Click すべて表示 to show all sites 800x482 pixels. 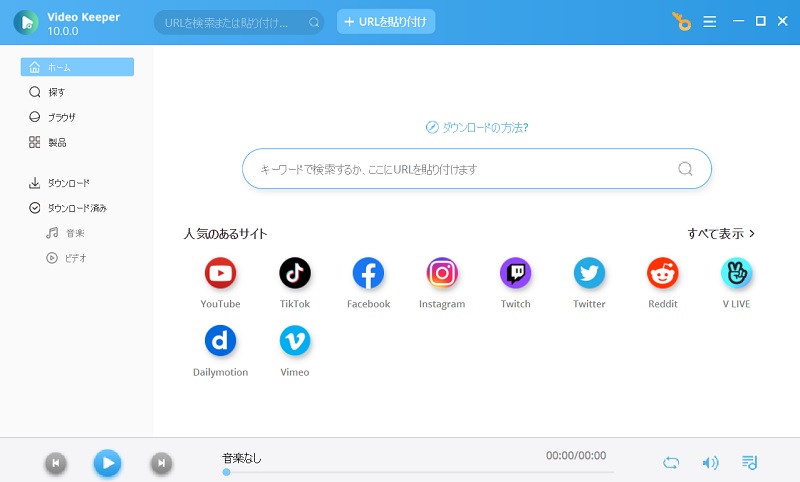click(721, 234)
